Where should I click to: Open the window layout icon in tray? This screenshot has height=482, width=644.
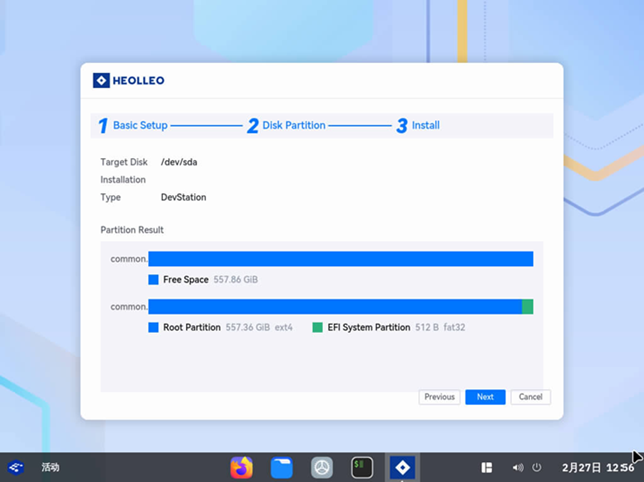[487, 467]
